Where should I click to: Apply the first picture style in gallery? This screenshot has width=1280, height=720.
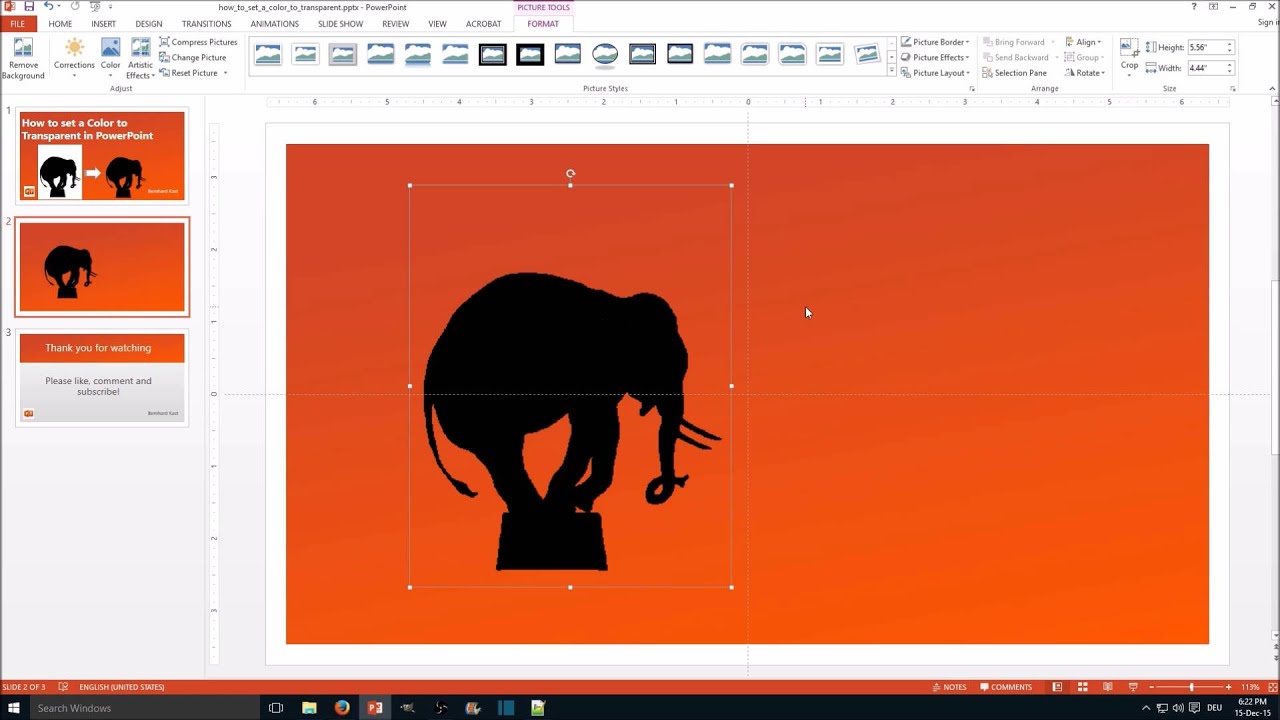[x=268, y=54]
